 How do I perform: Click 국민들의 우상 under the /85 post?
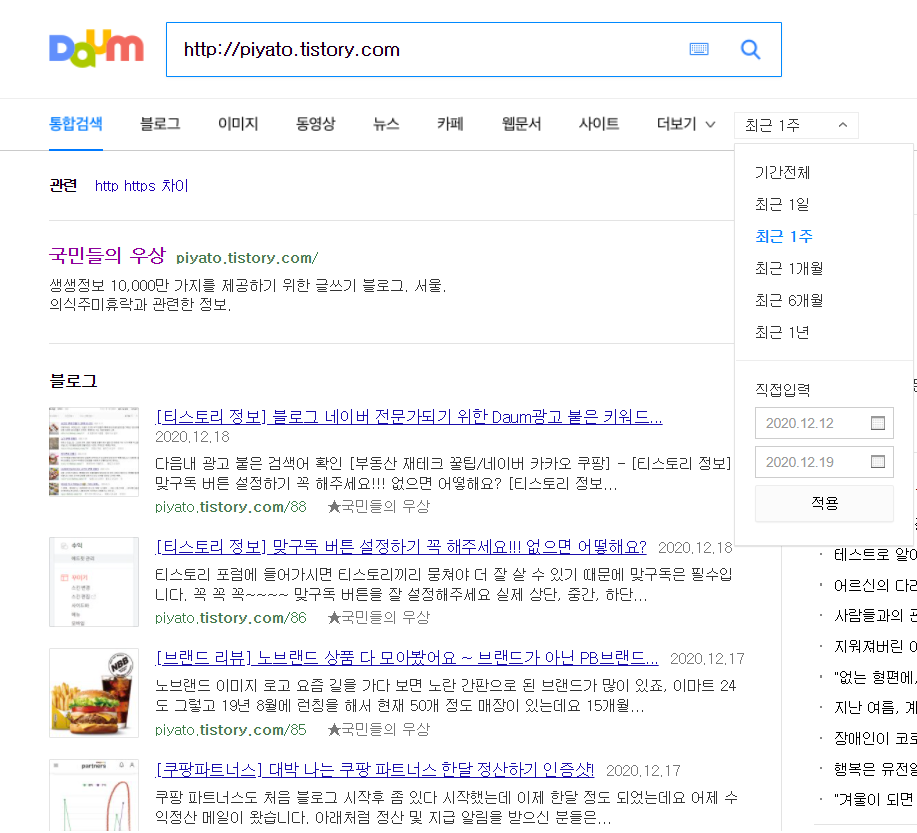(x=379, y=730)
